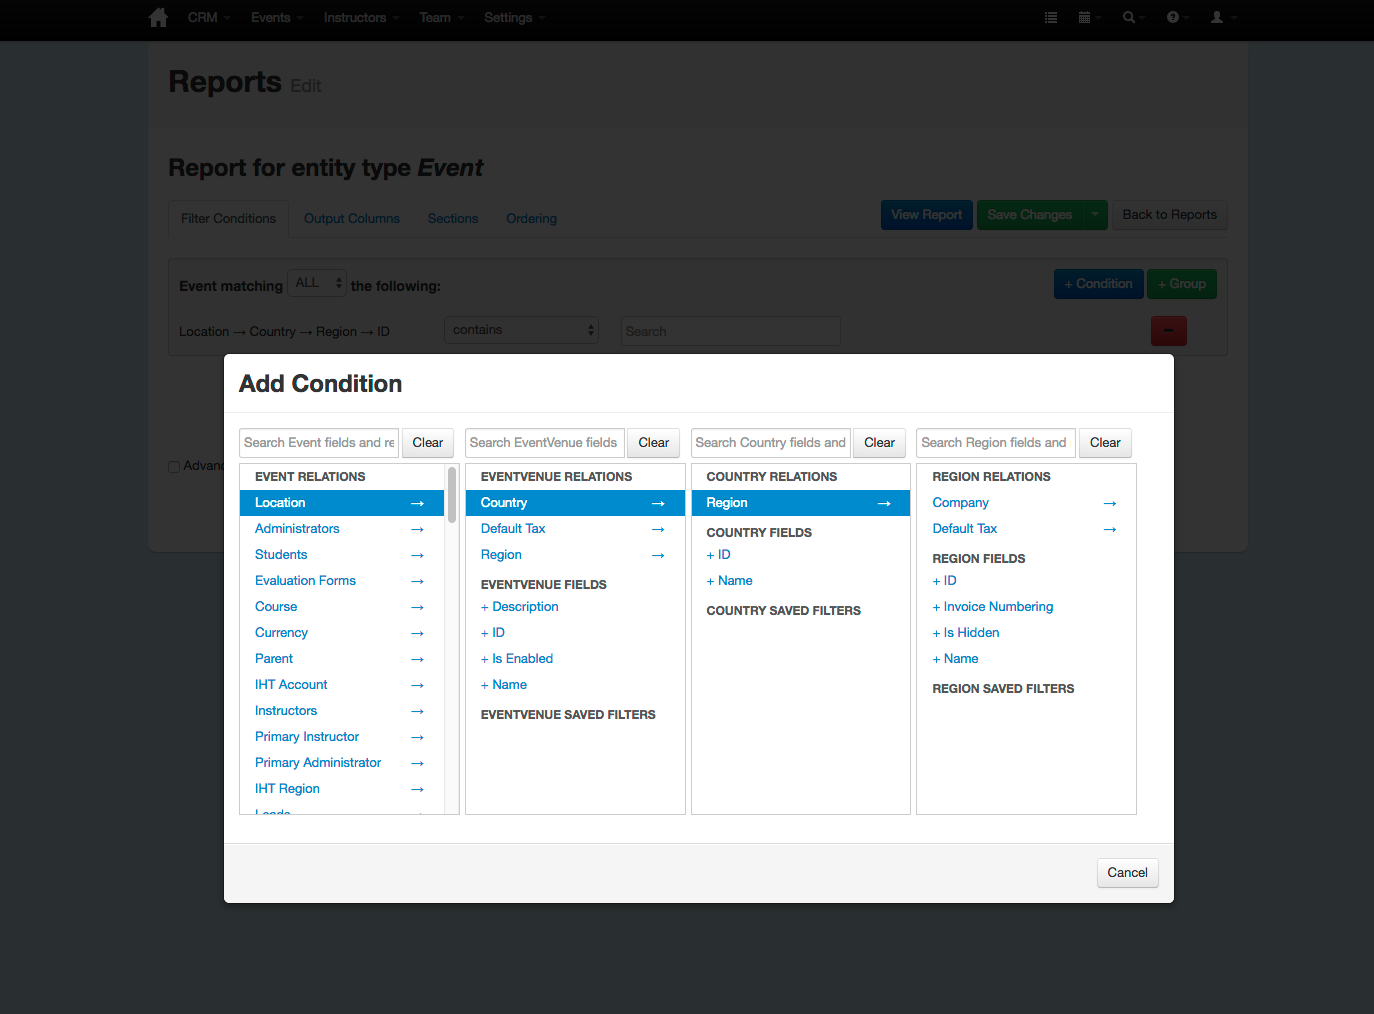
Task: Add EventVenue Description field
Action: [519, 607]
